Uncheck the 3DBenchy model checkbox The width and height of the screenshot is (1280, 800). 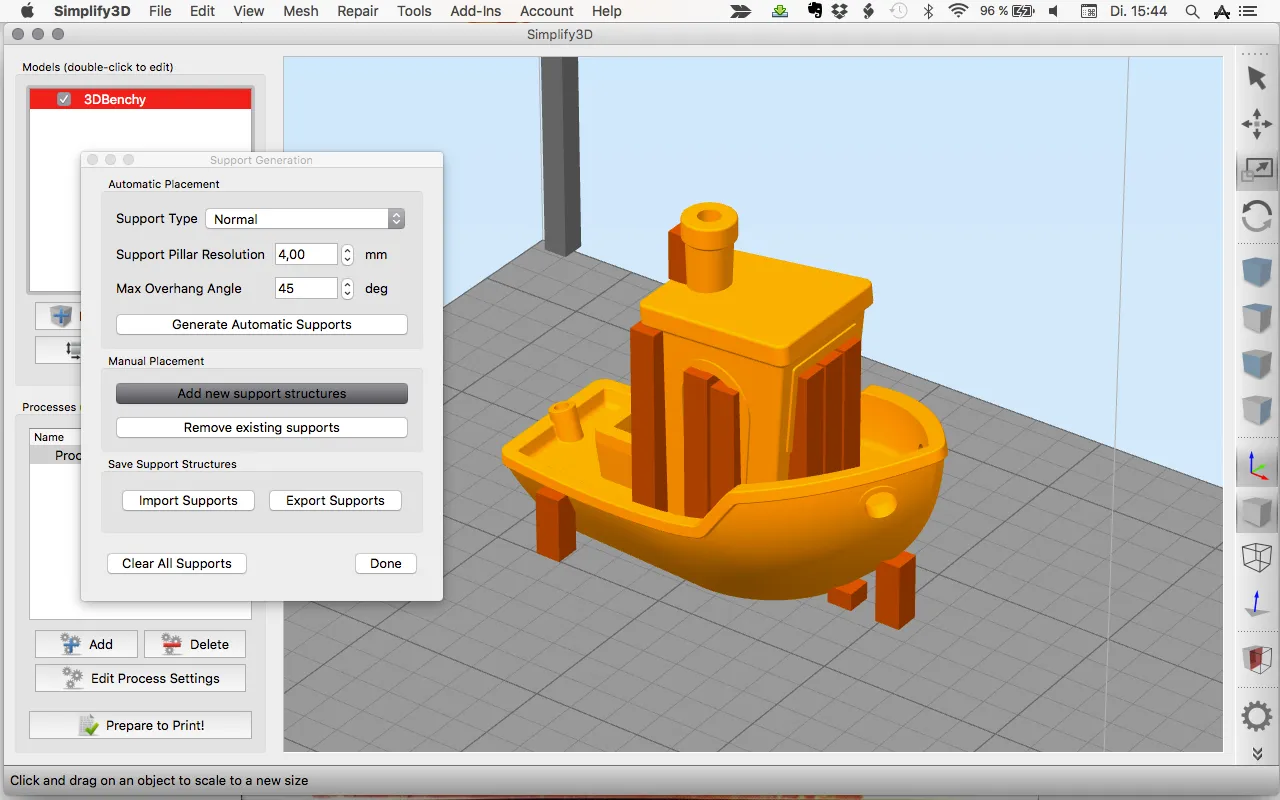[64, 99]
